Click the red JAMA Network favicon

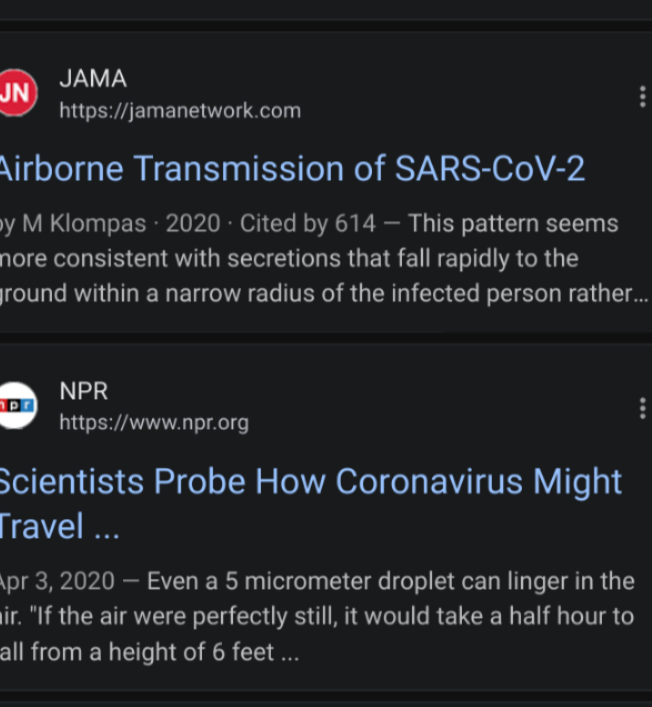tap(17, 93)
